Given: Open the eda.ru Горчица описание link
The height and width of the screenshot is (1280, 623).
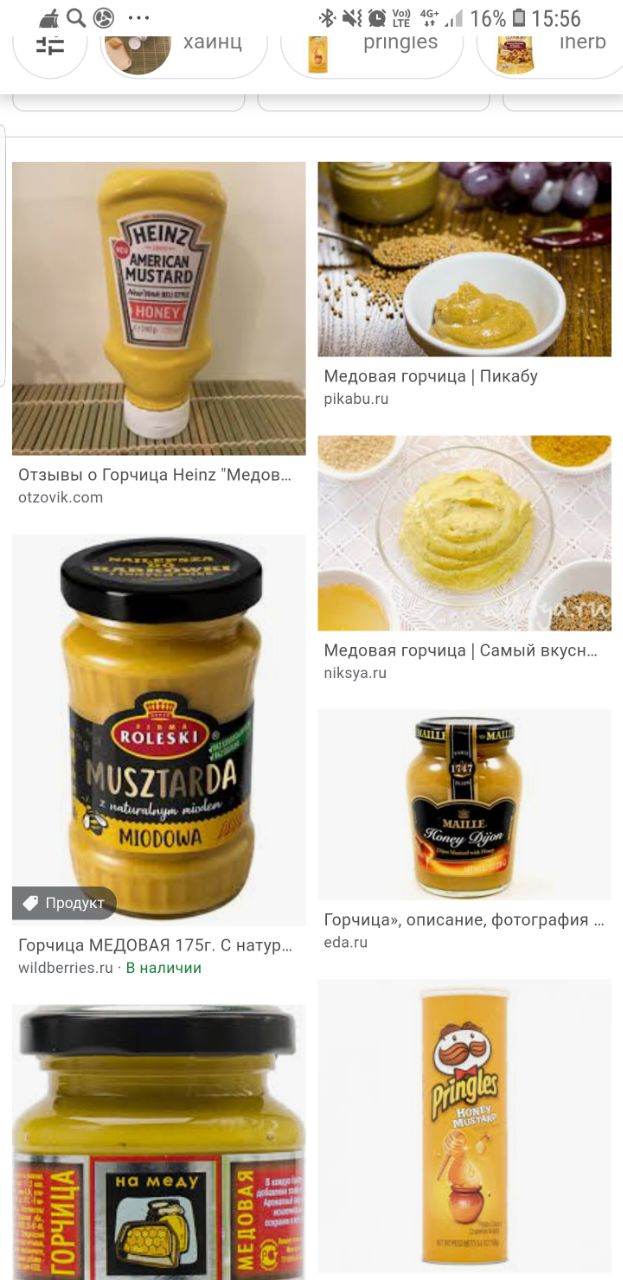Looking at the screenshot, I should (x=464, y=930).
